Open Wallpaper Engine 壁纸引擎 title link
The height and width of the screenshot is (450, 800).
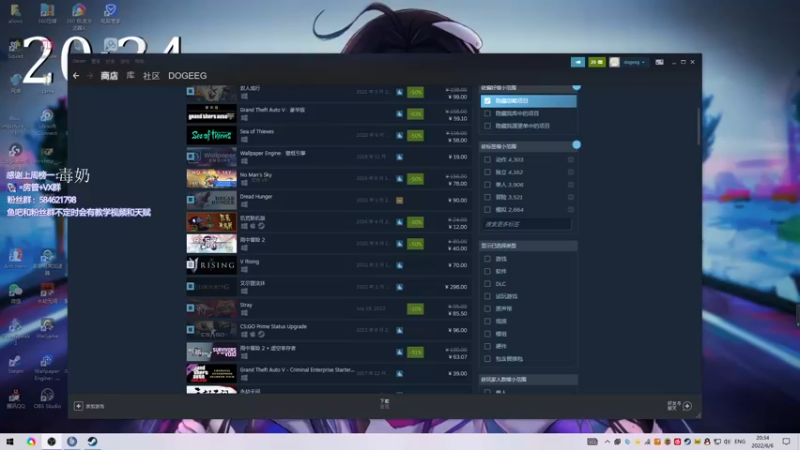point(272,153)
